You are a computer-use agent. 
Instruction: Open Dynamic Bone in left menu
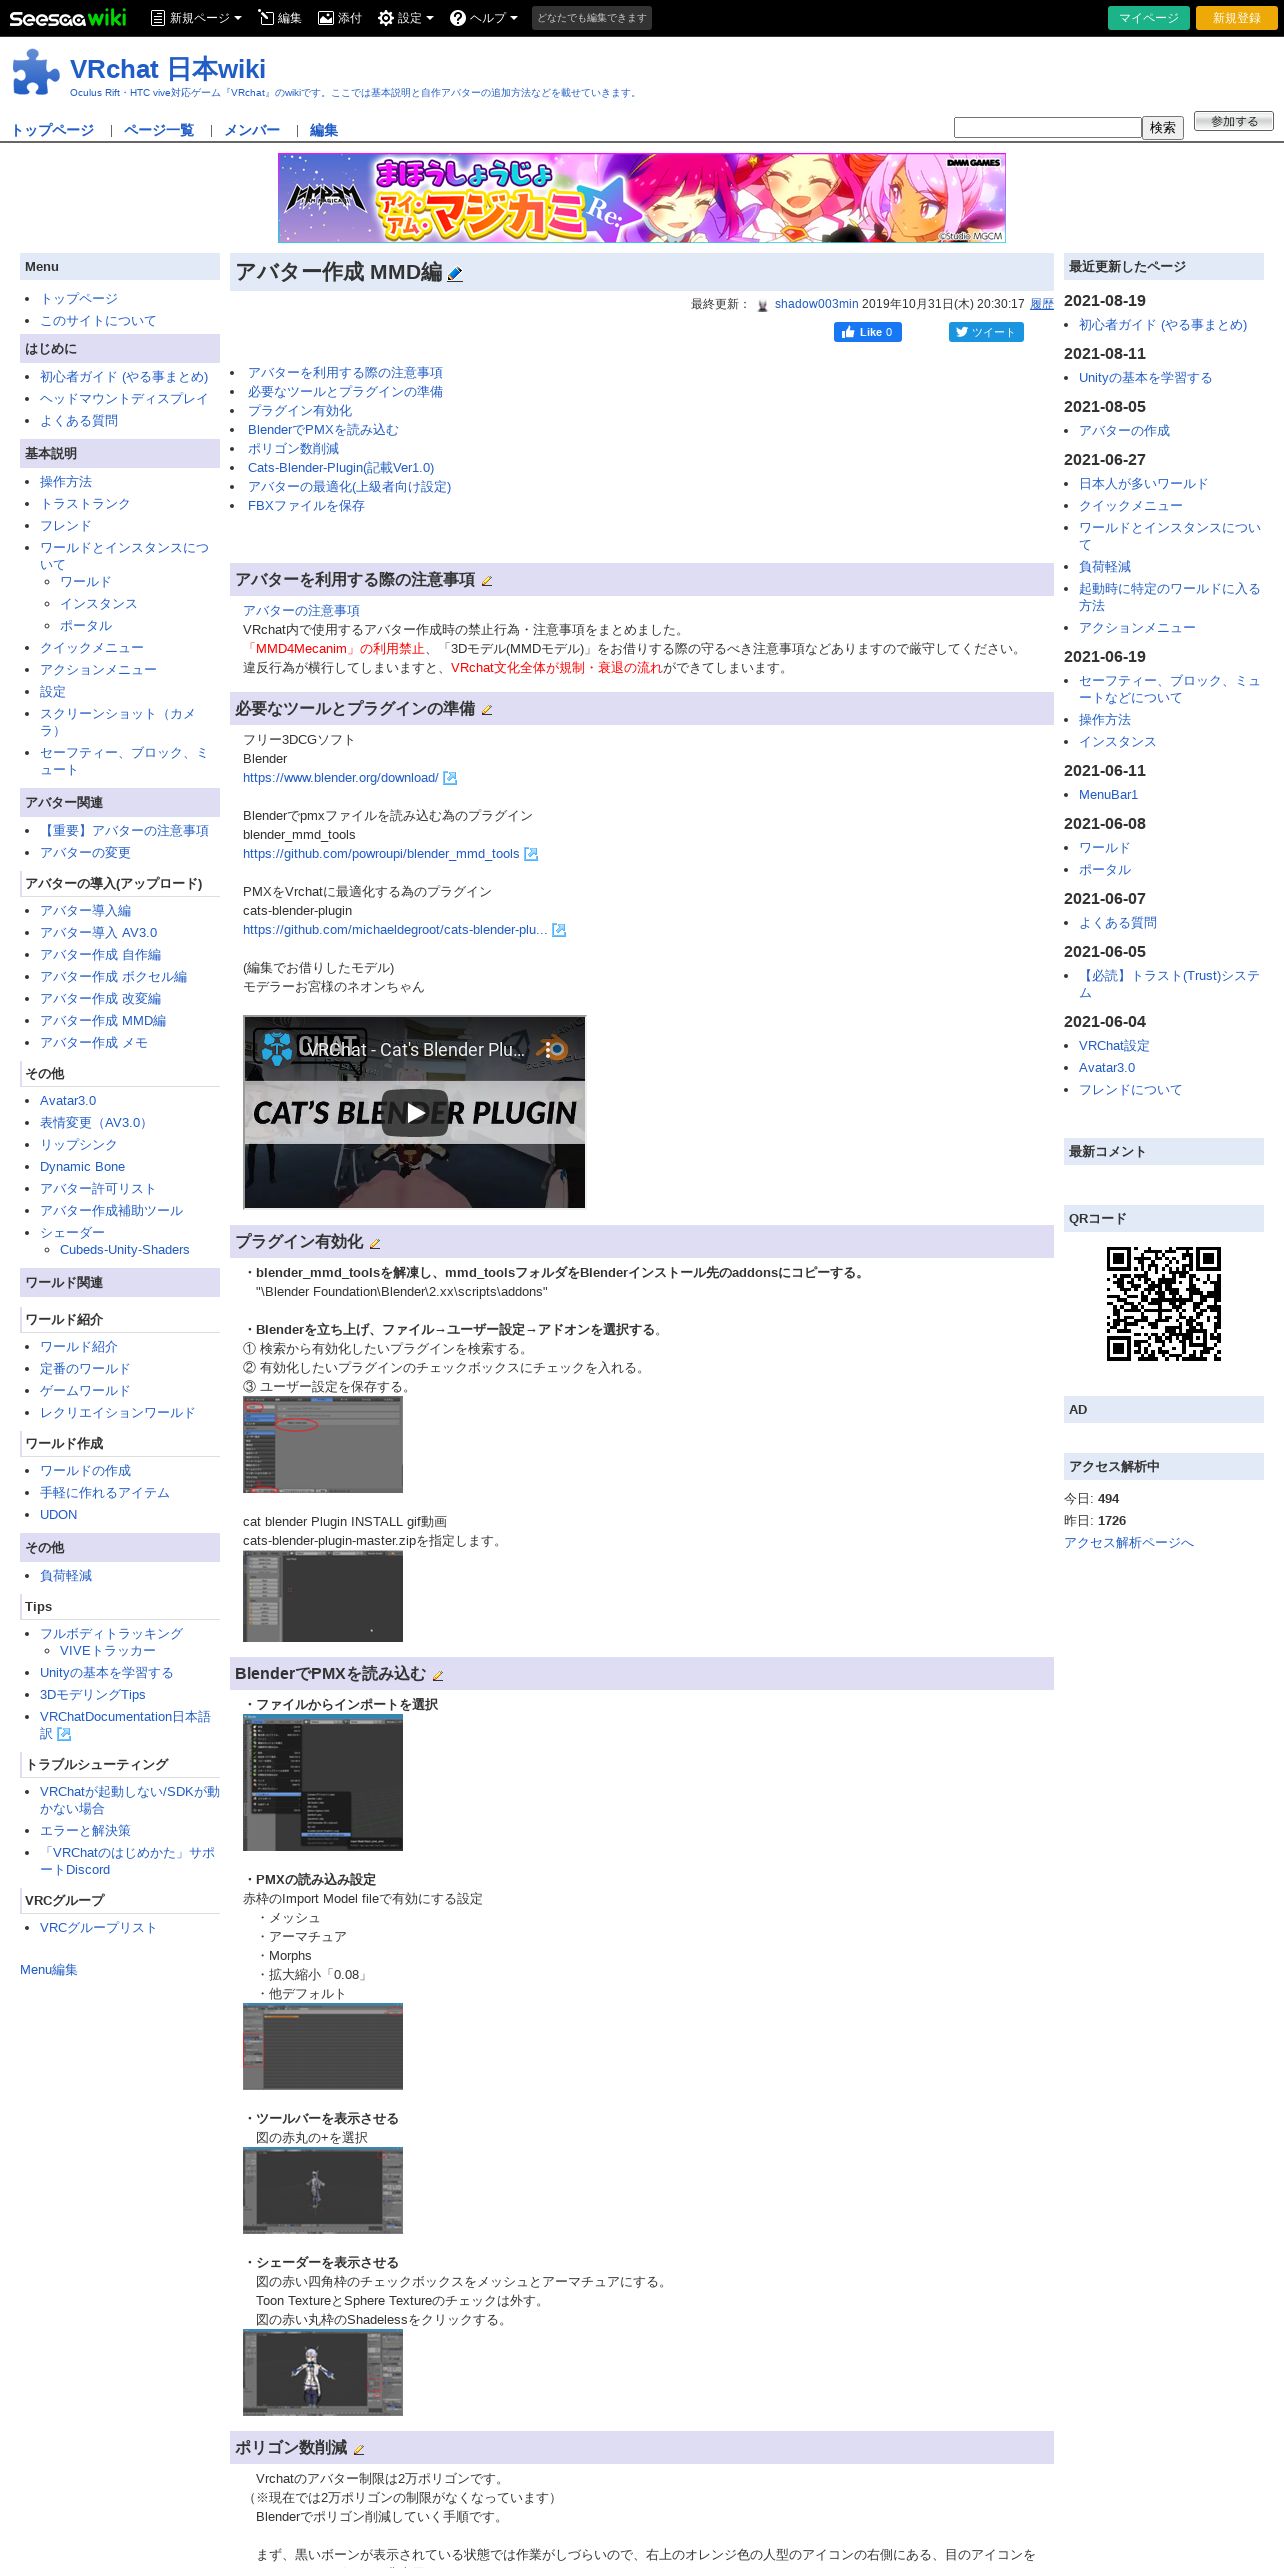click(x=82, y=1167)
